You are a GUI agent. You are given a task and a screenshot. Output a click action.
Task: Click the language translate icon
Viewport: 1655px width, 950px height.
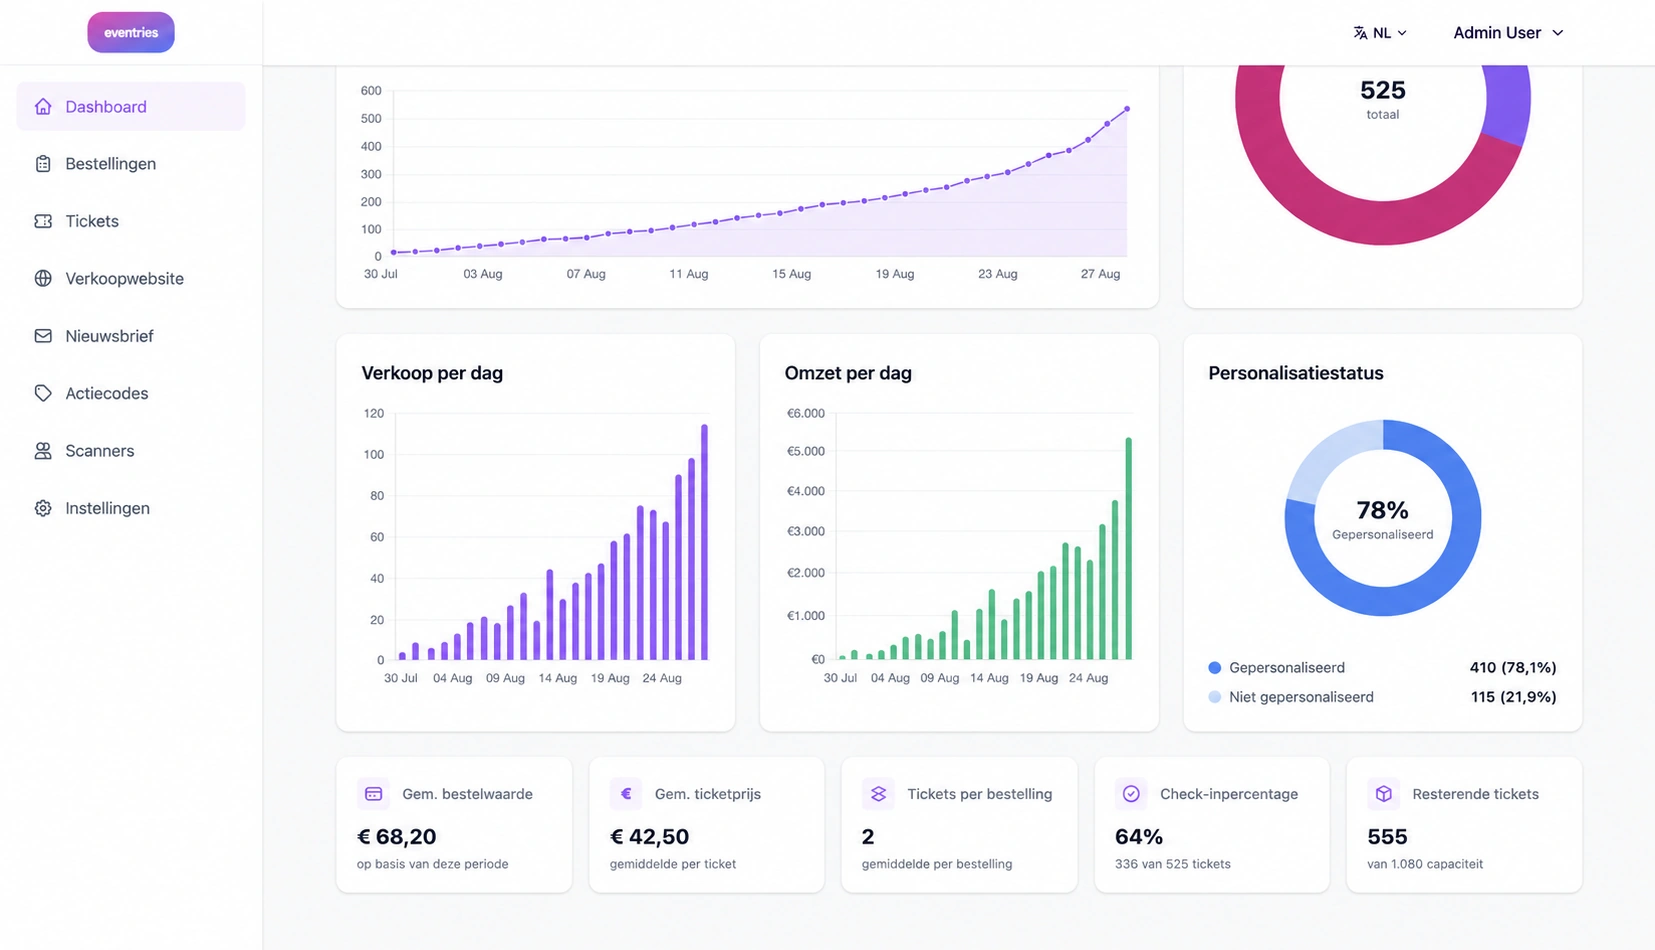[1360, 33]
